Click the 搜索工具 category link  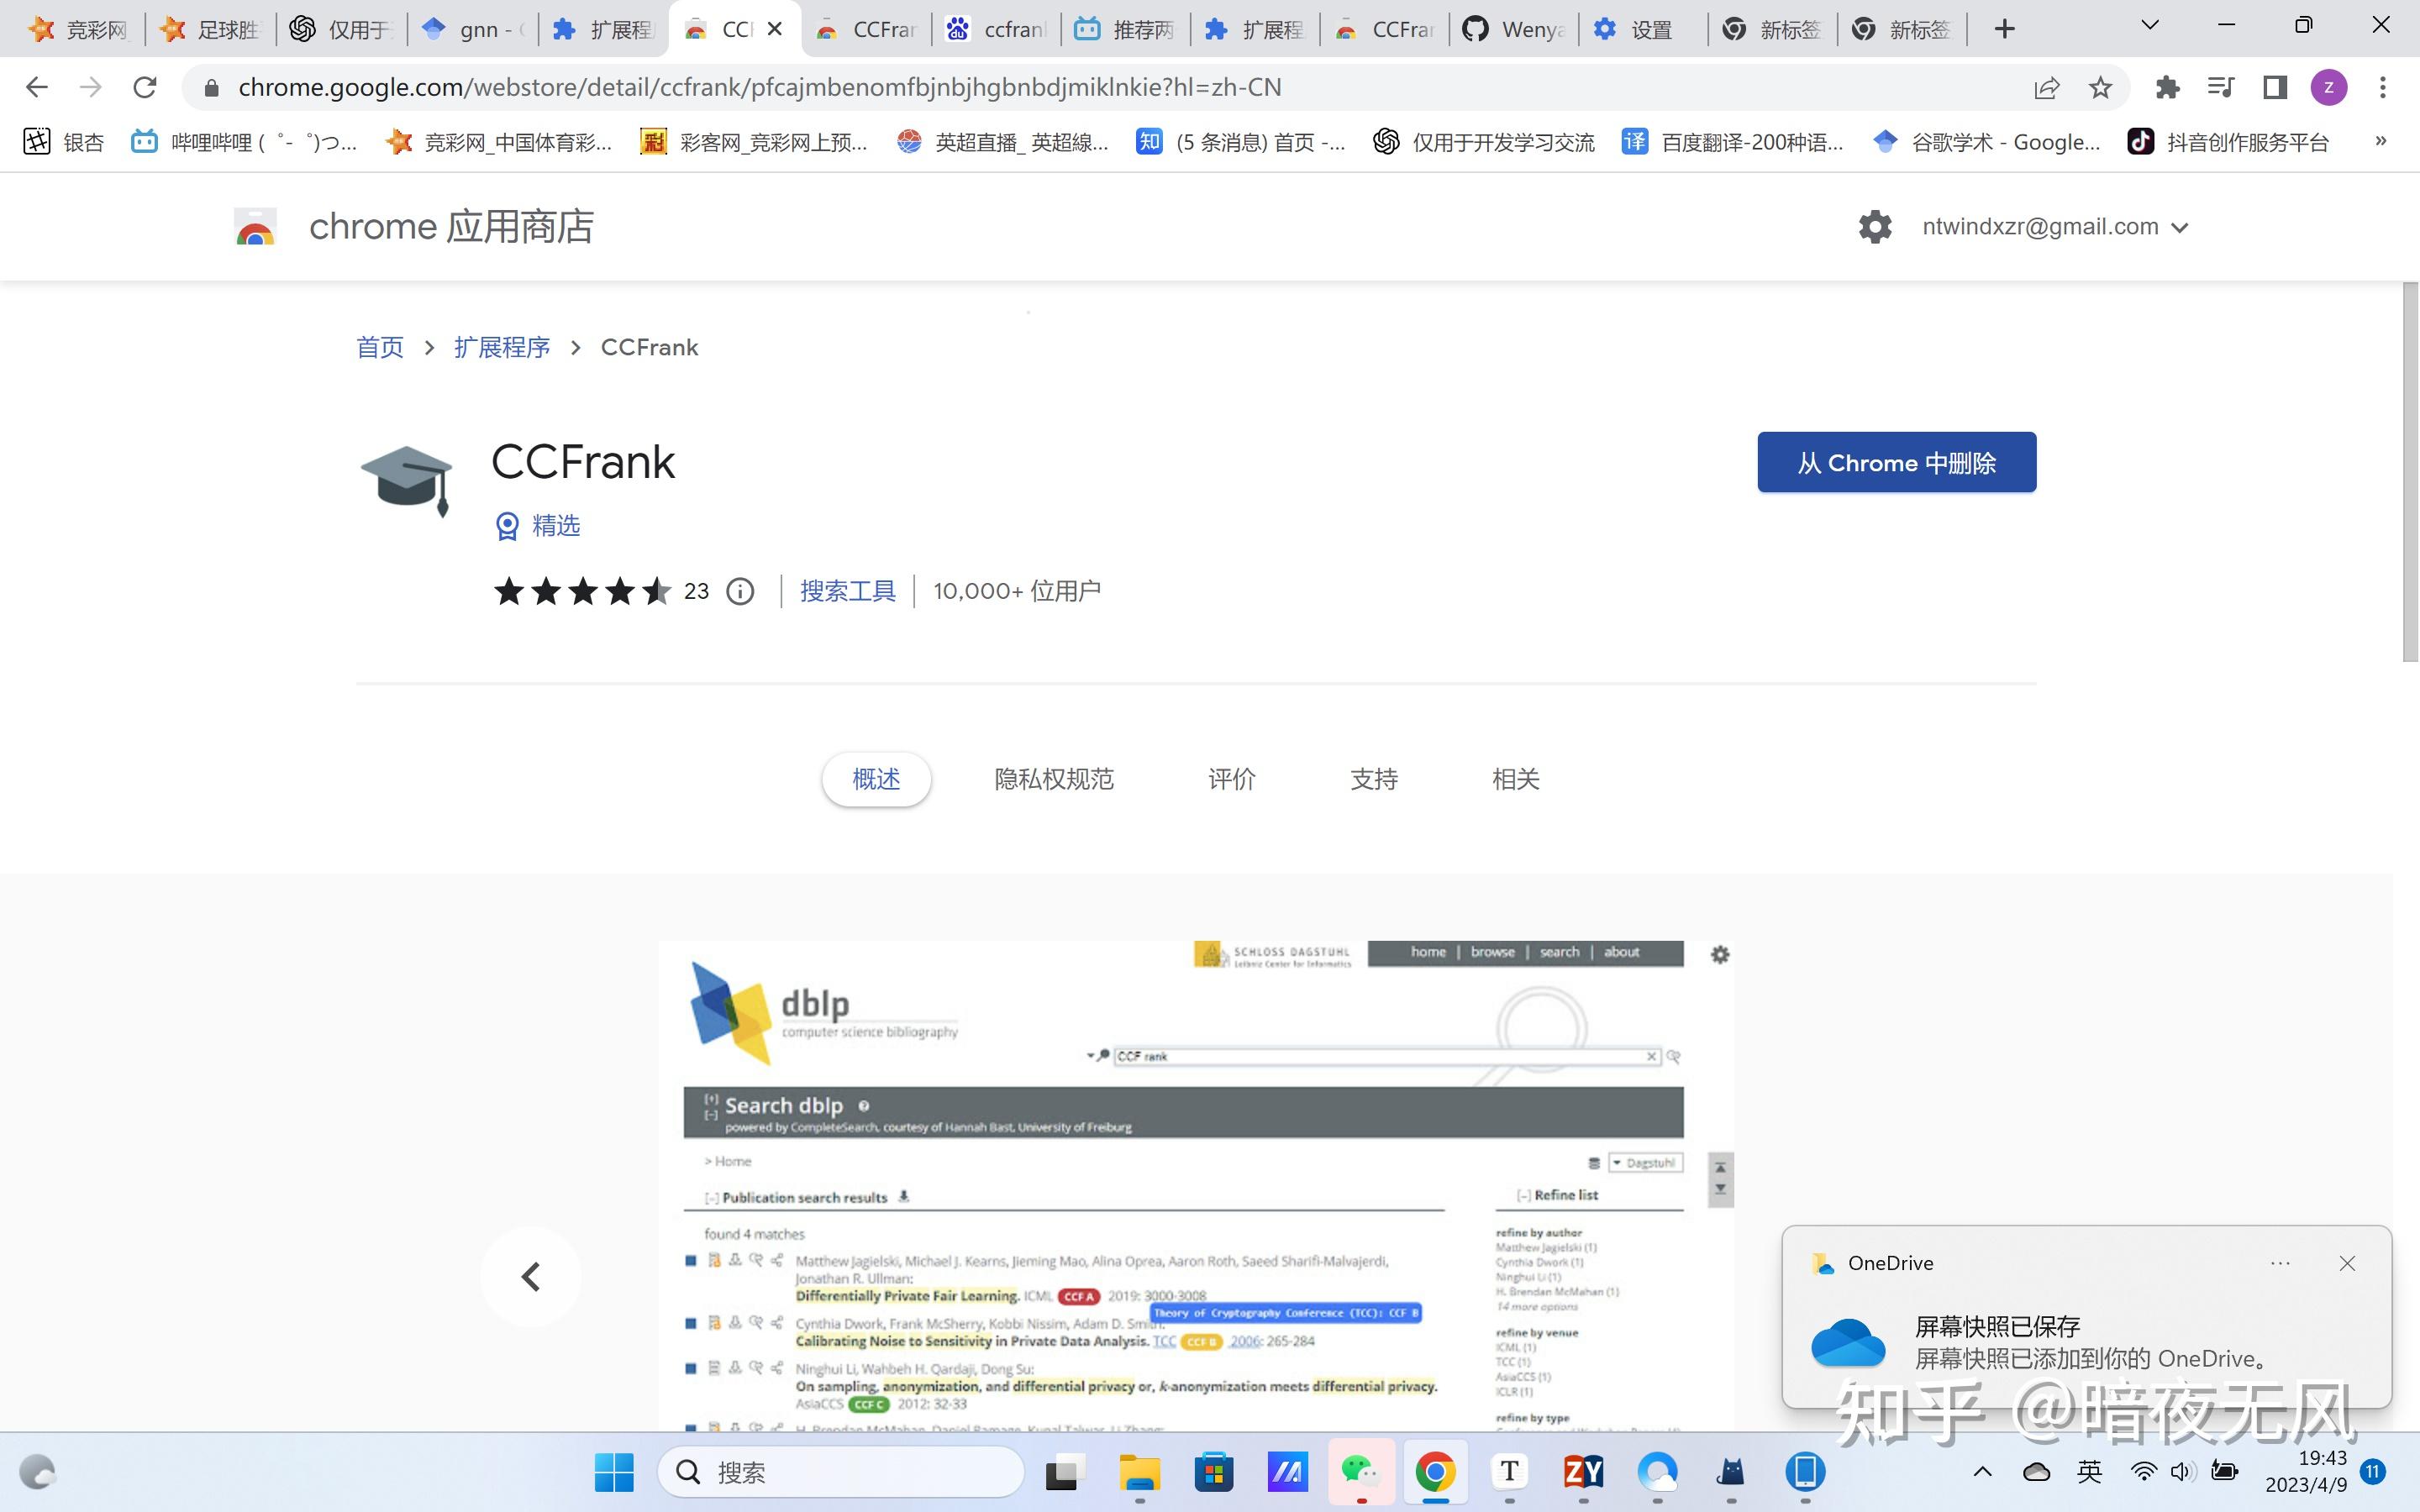(x=848, y=591)
